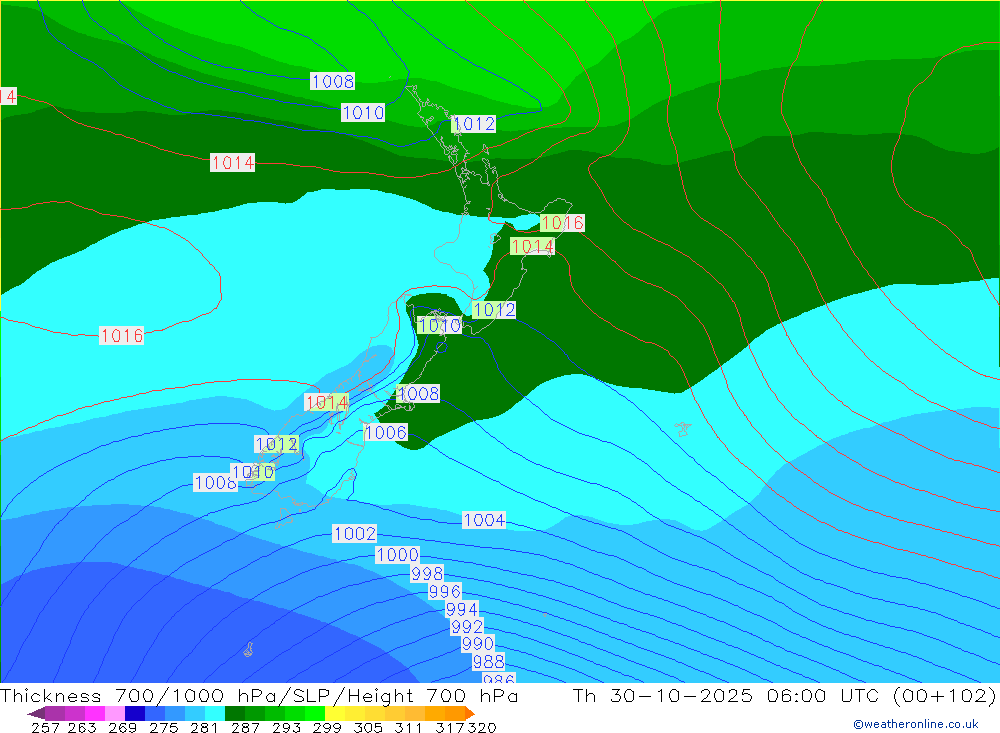Click the legend value 281
The image size is (1000, 733).
pyautogui.click(x=204, y=727)
